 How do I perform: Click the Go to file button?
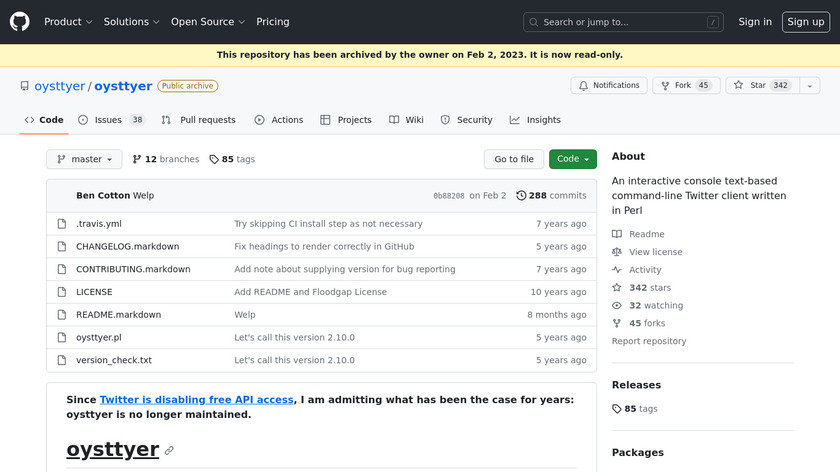point(514,159)
